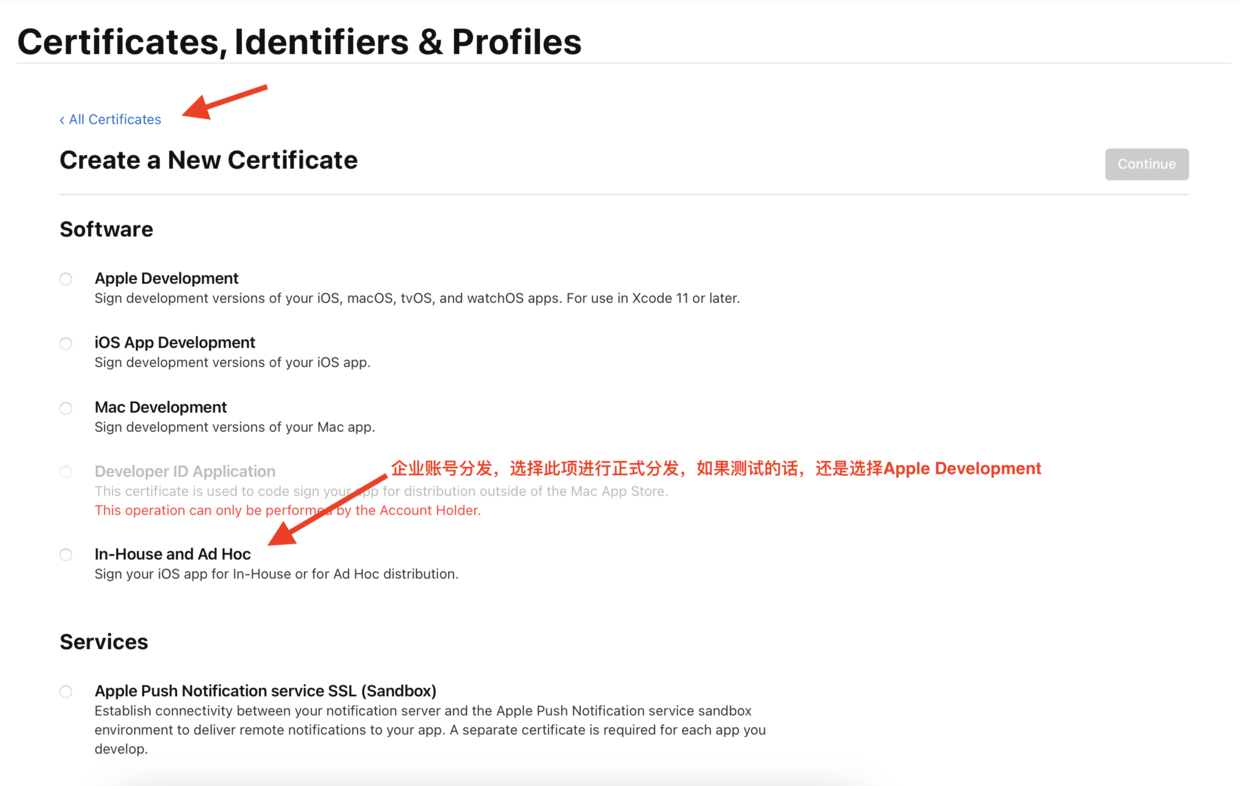
Task: Click the Certificates, Identifiers & Profiles page title
Action: click(x=299, y=41)
